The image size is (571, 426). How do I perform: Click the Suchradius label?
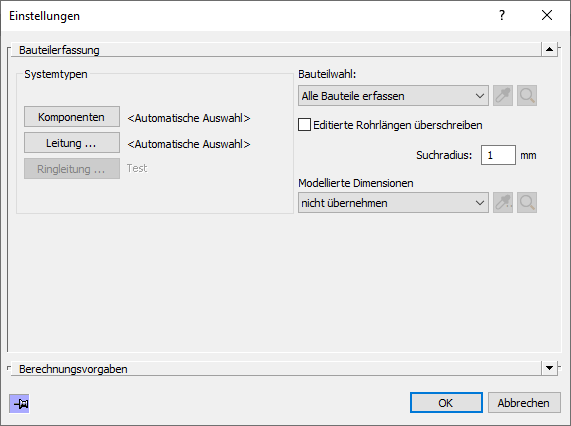pyautogui.click(x=444, y=155)
